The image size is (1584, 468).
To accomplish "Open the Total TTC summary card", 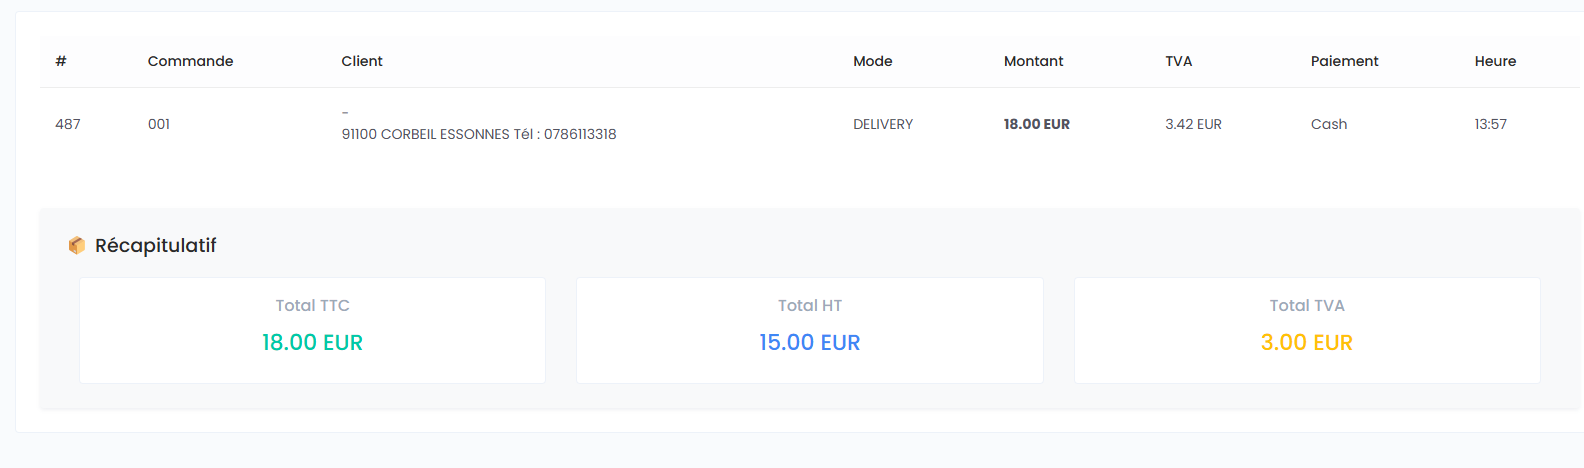I will click(312, 330).
